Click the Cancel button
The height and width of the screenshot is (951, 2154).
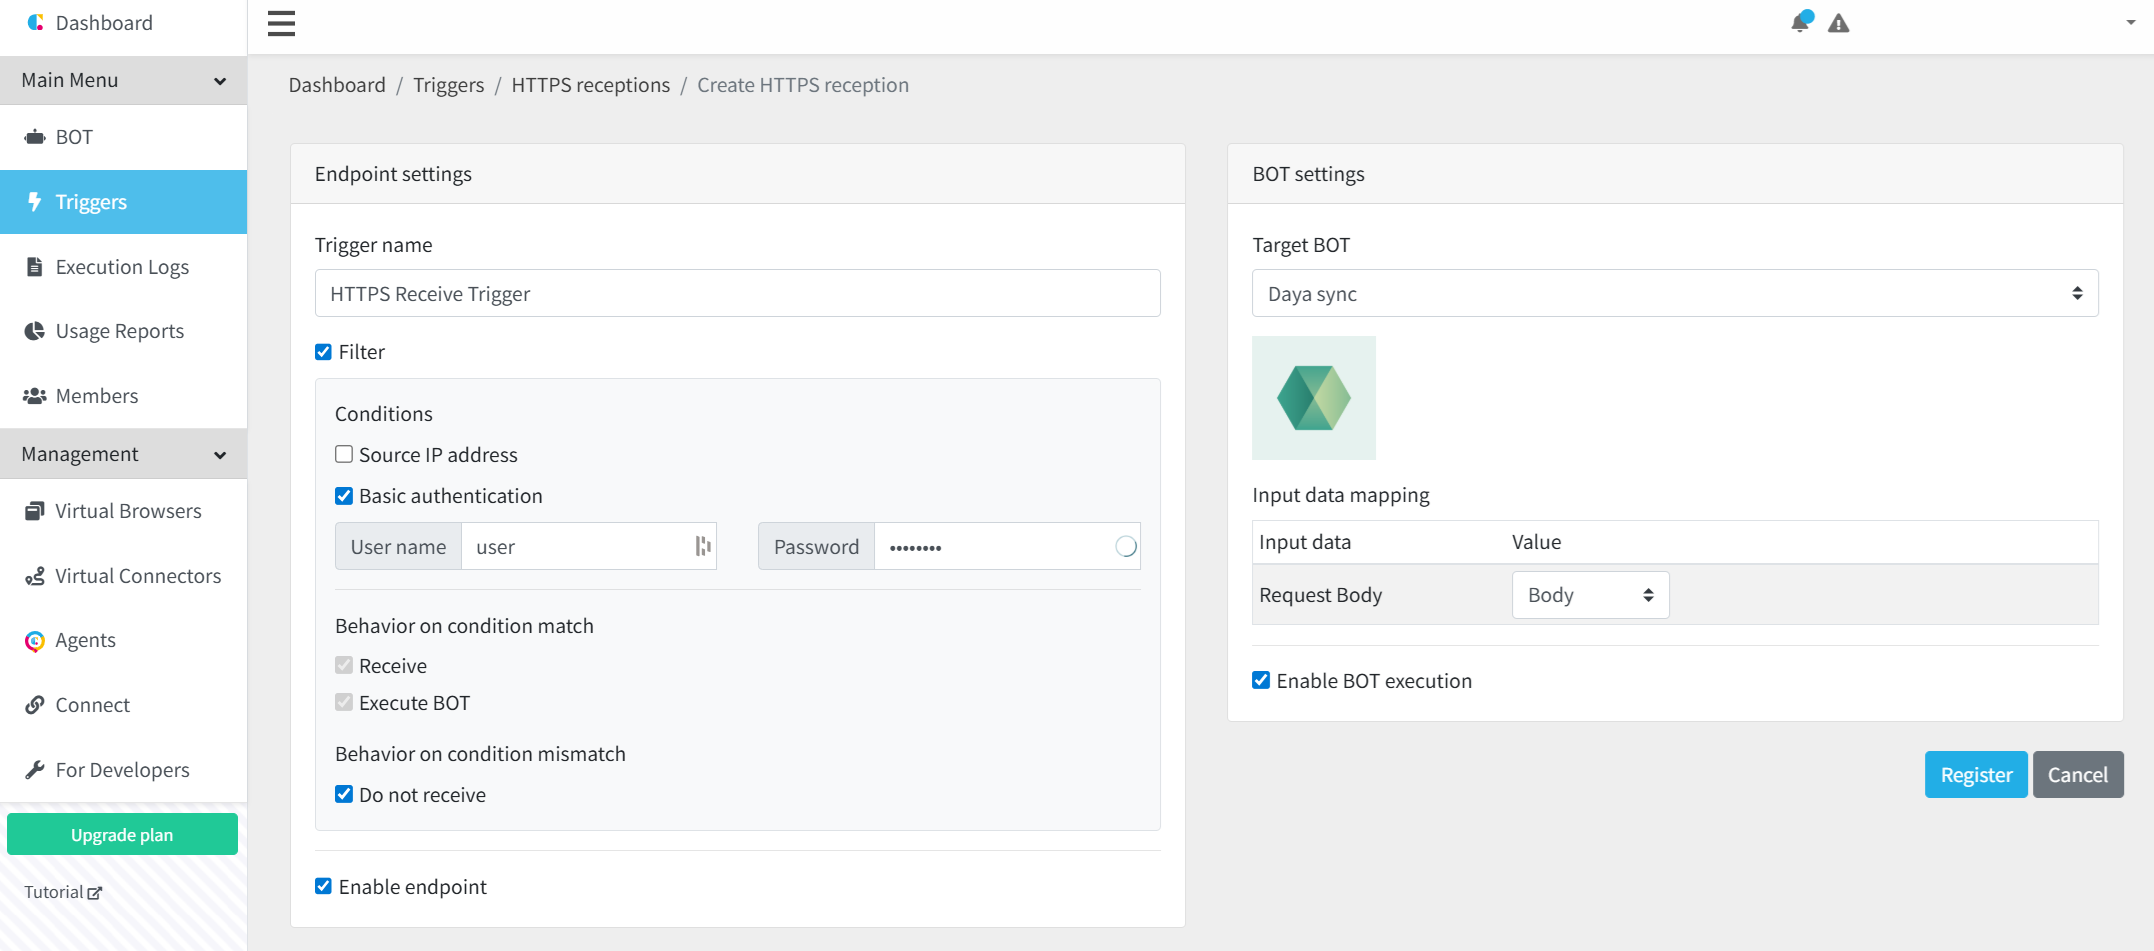2078,774
